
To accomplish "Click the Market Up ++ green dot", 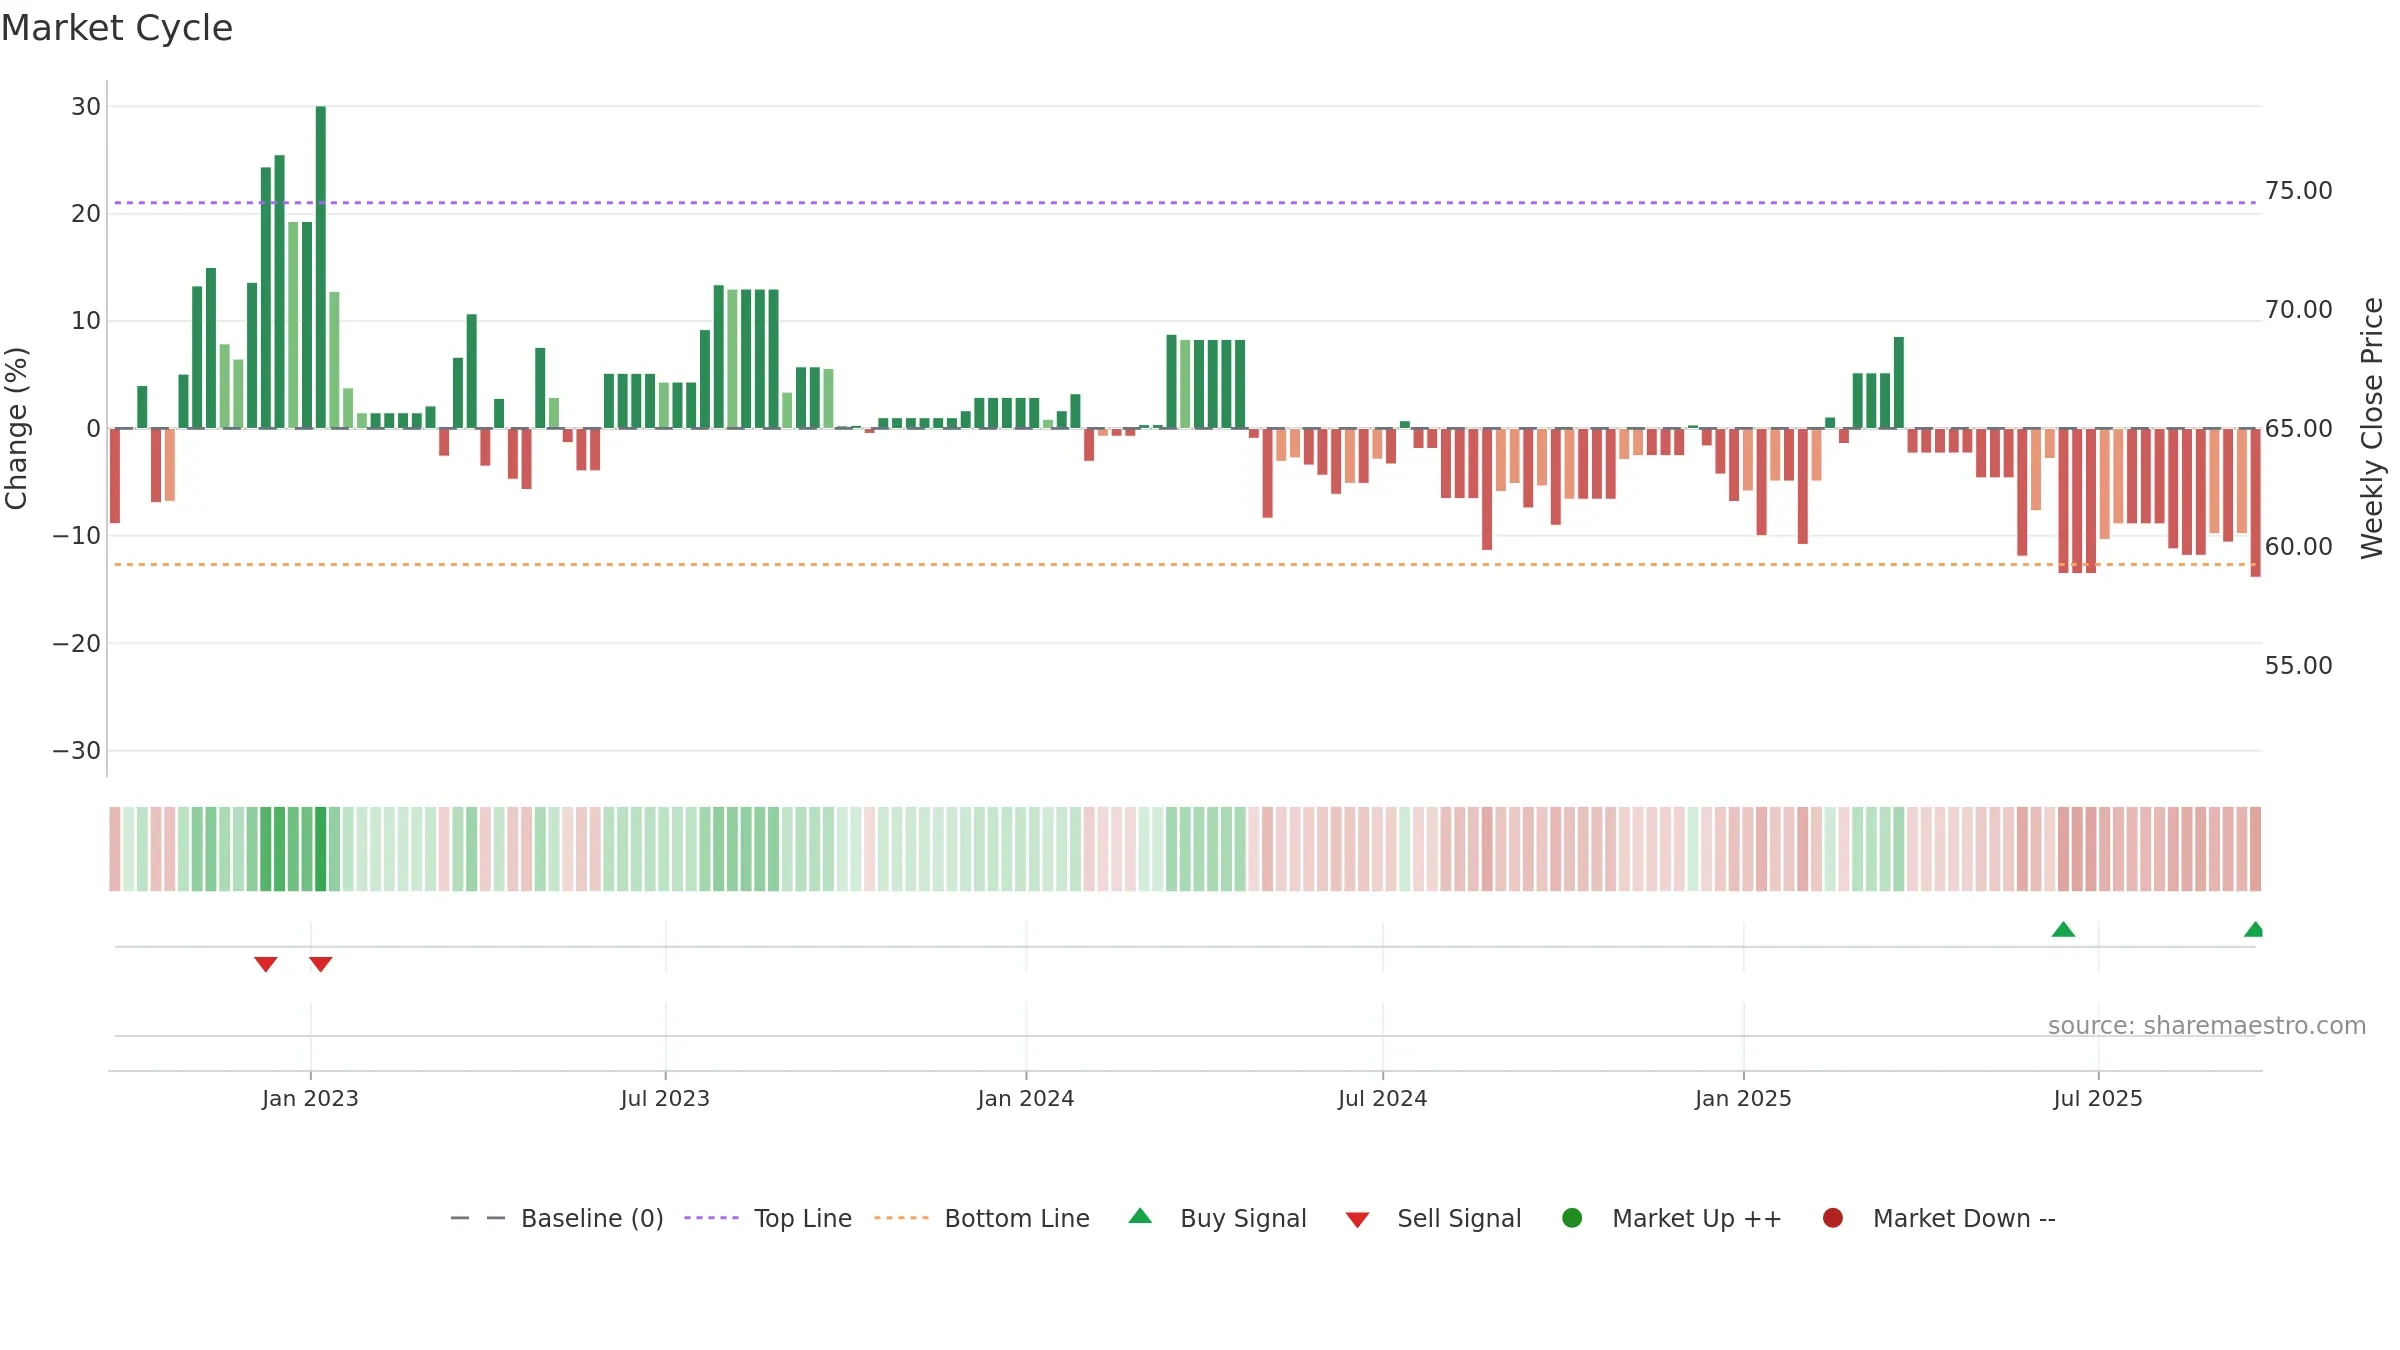I will 1572,1218.
